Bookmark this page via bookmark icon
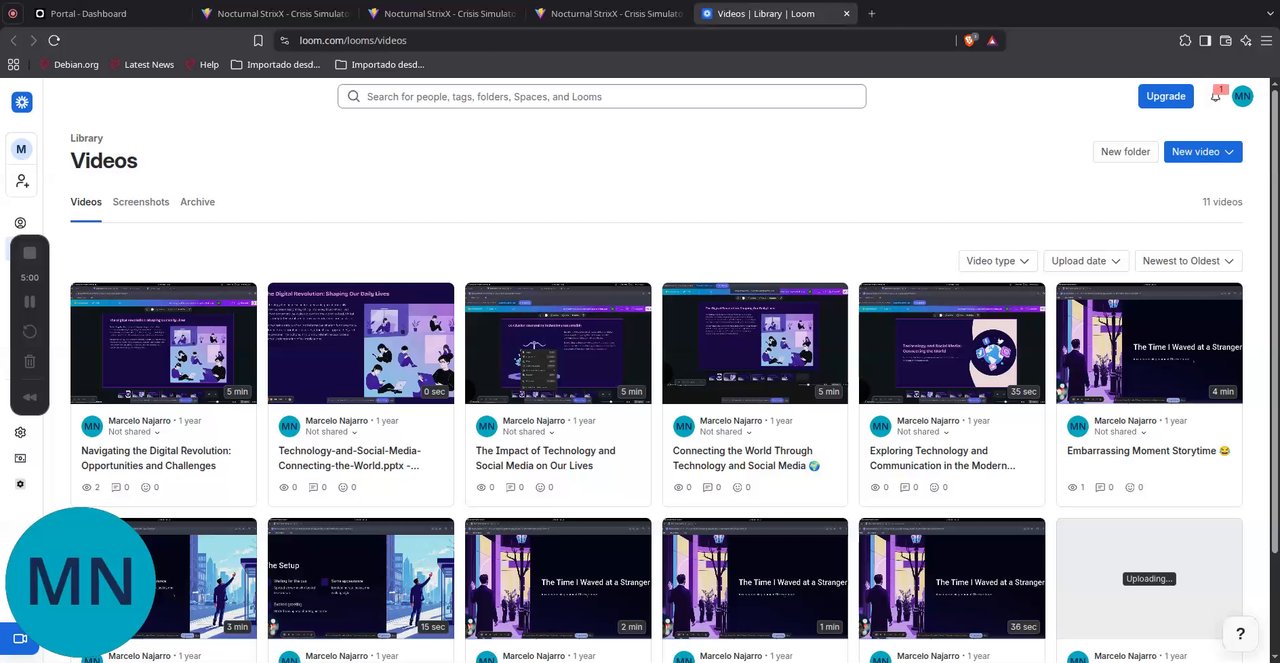The image size is (1280, 663). click(258, 41)
